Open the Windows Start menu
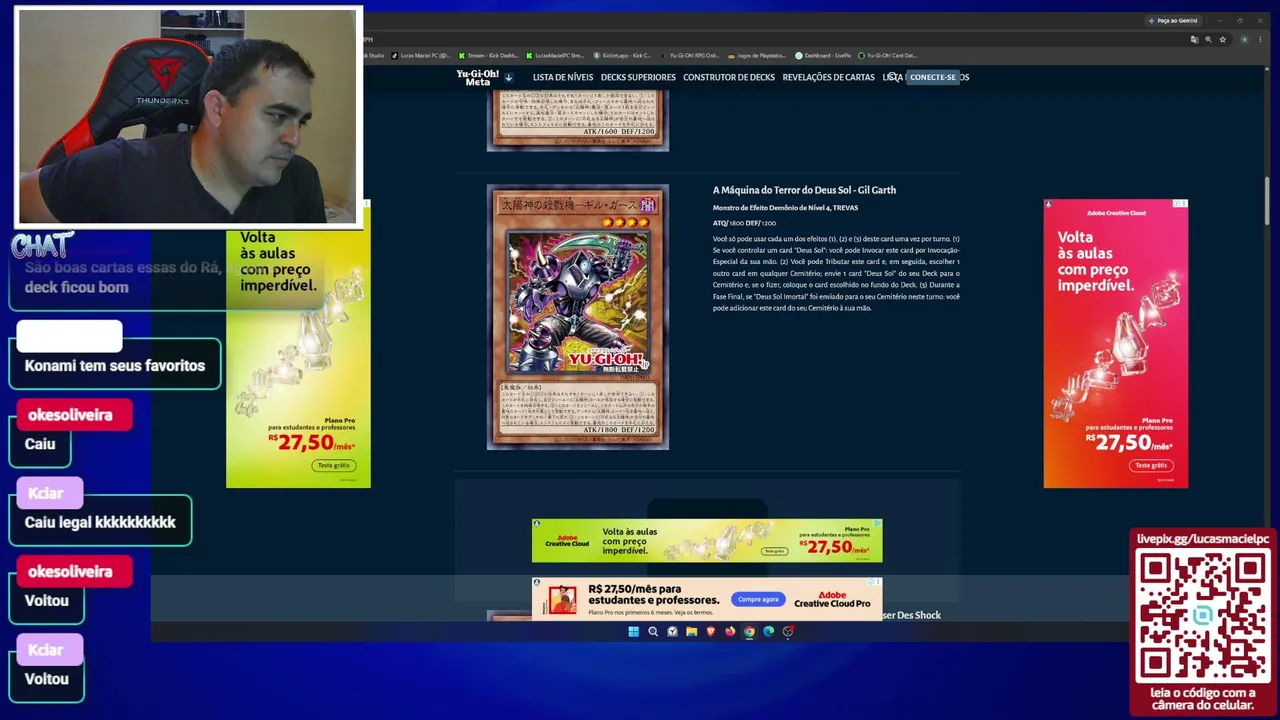 633,631
